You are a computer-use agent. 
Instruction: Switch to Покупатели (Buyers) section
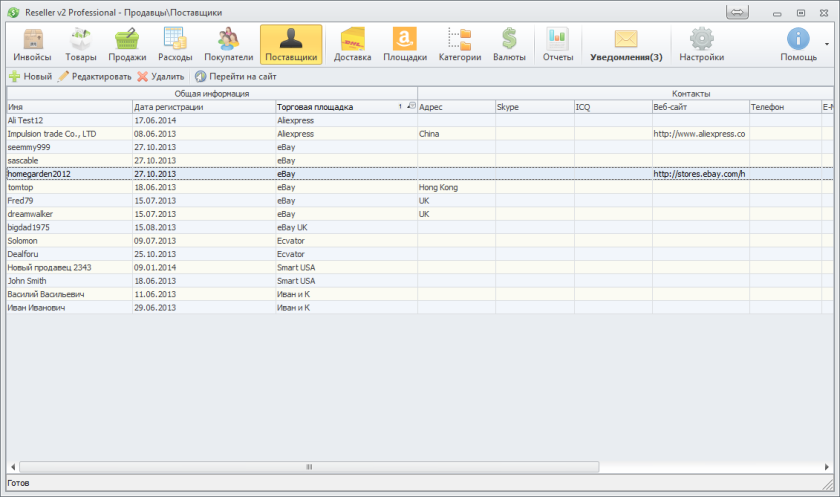coord(228,45)
